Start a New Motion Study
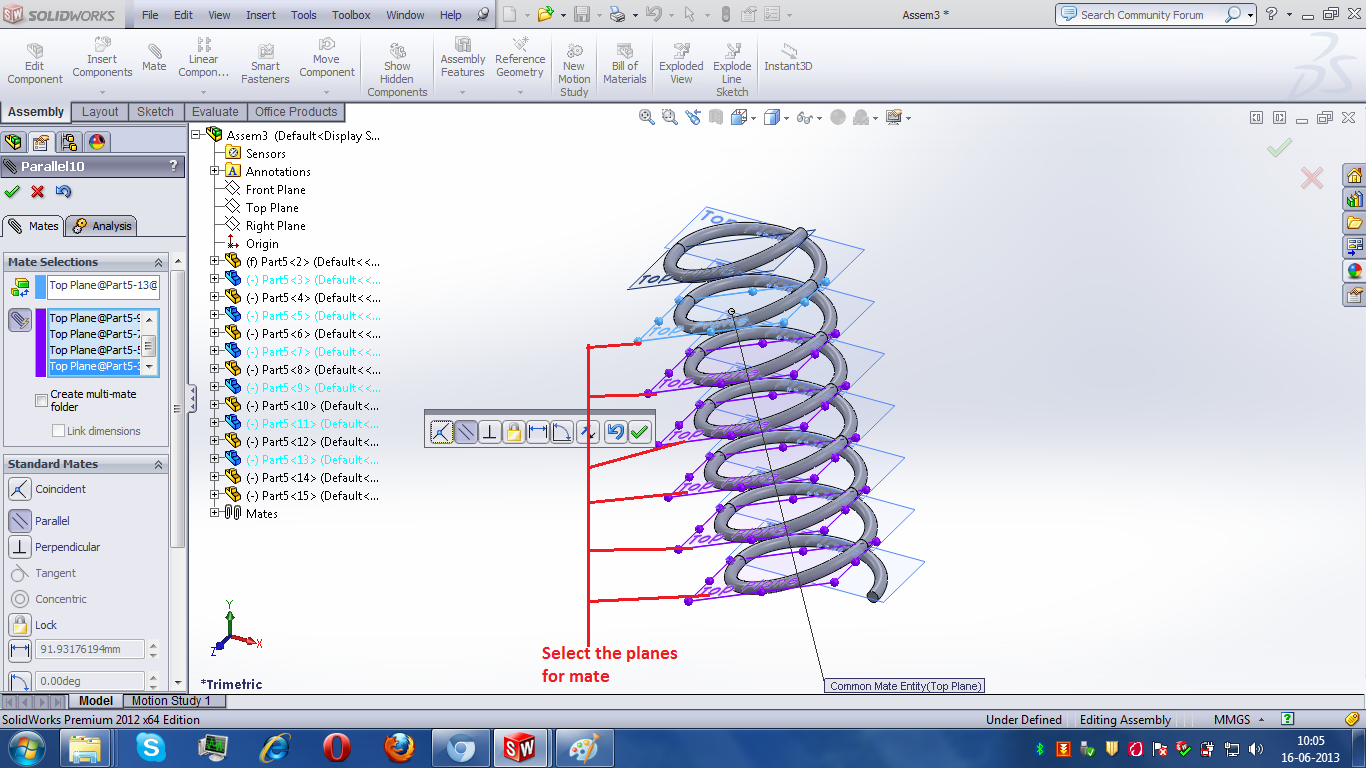This screenshot has width=1366, height=768. pyautogui.click(x=574, y=70)
